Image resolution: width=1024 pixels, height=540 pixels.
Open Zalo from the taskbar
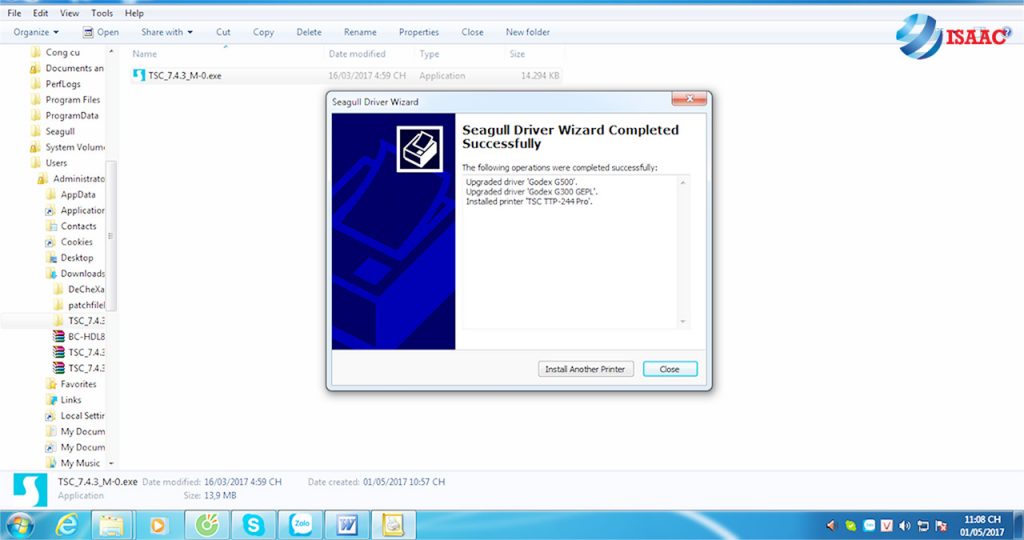pos(300,525)
